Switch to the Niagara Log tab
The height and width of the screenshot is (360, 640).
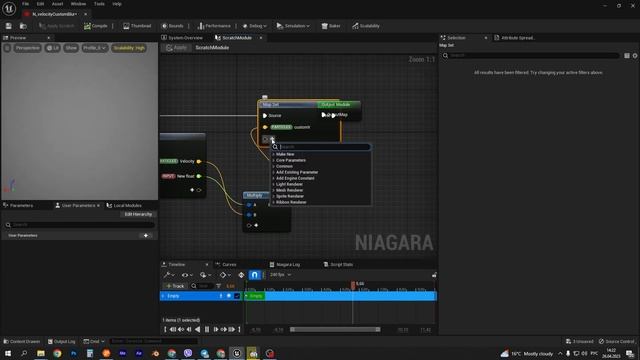284,264
